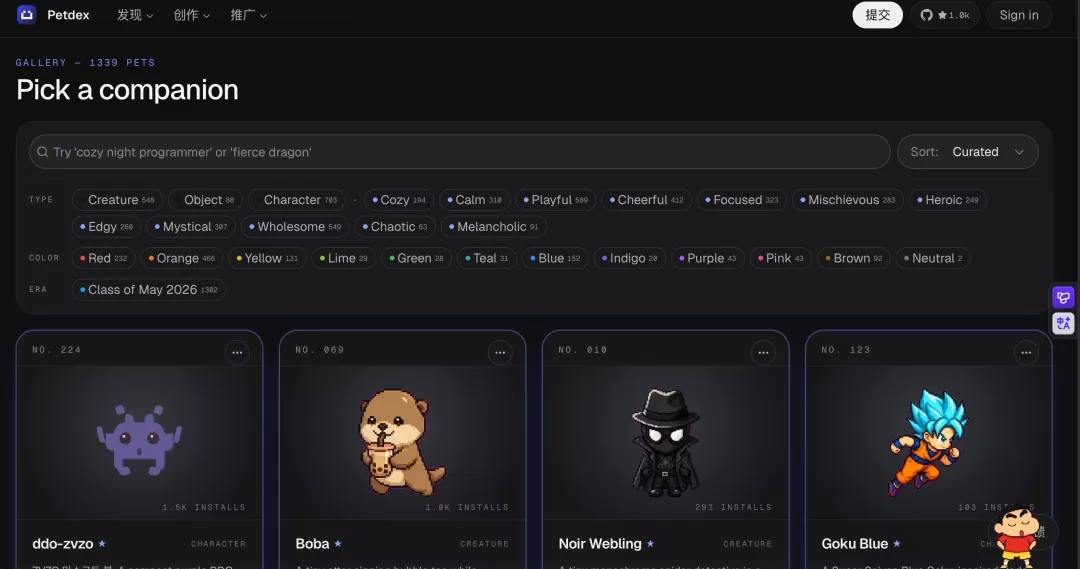Screen dimensions: 1080x569
Task: Open the Noir Webling spider thumbnail
Action: click(x=665, y=442)
